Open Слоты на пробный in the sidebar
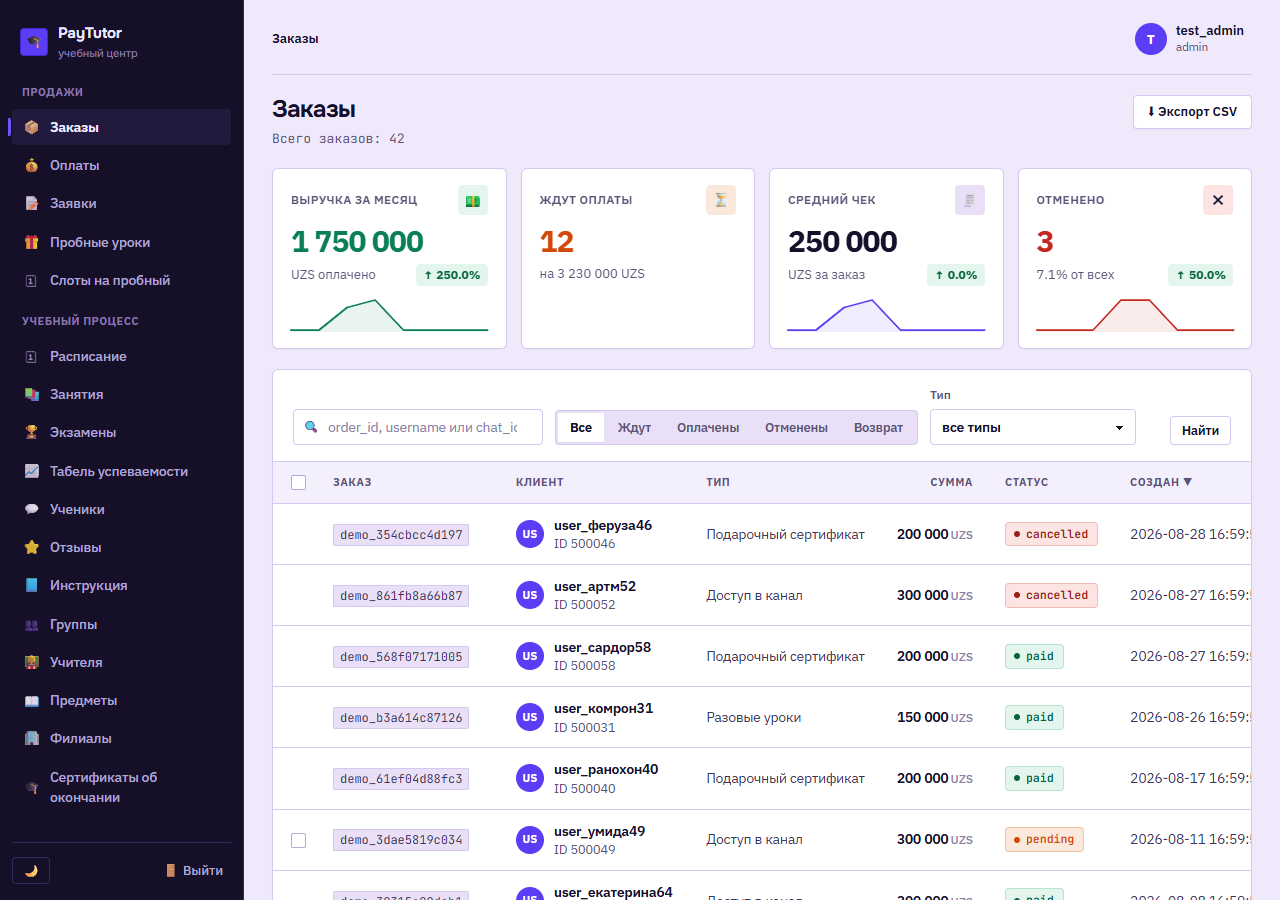Screen dimensions: 1280x900 121,280
